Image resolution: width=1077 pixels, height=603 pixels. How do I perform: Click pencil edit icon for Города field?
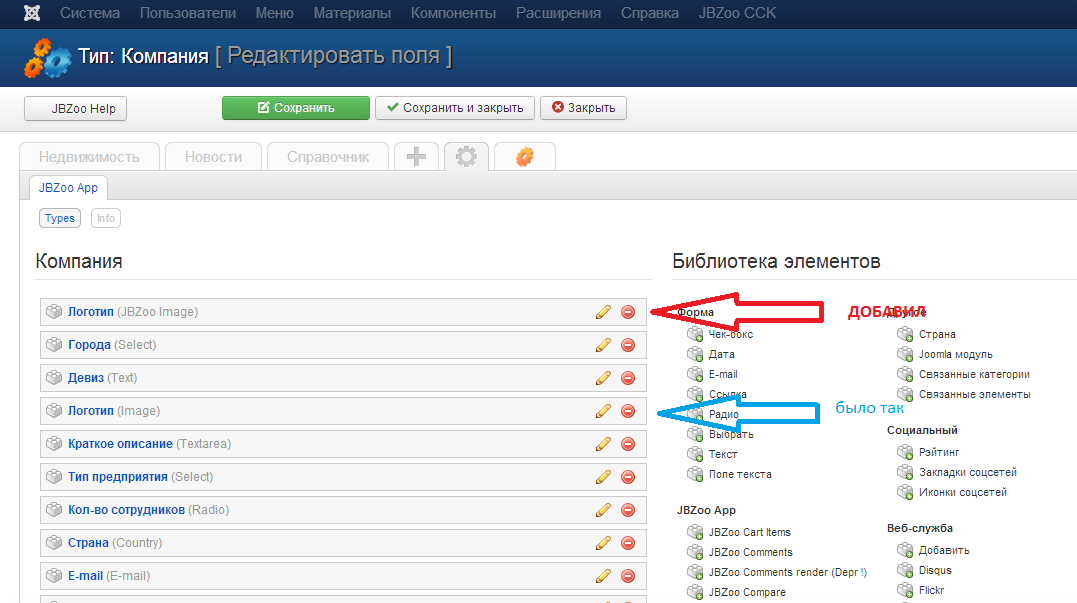[x=603, y=345]
